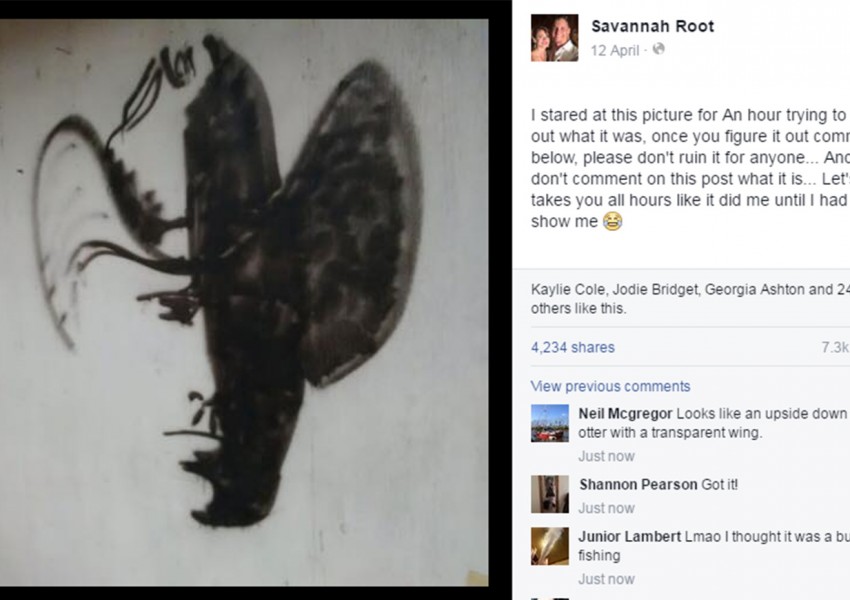Click Just now under Shannon Pearson's comment

coord(606,508)
